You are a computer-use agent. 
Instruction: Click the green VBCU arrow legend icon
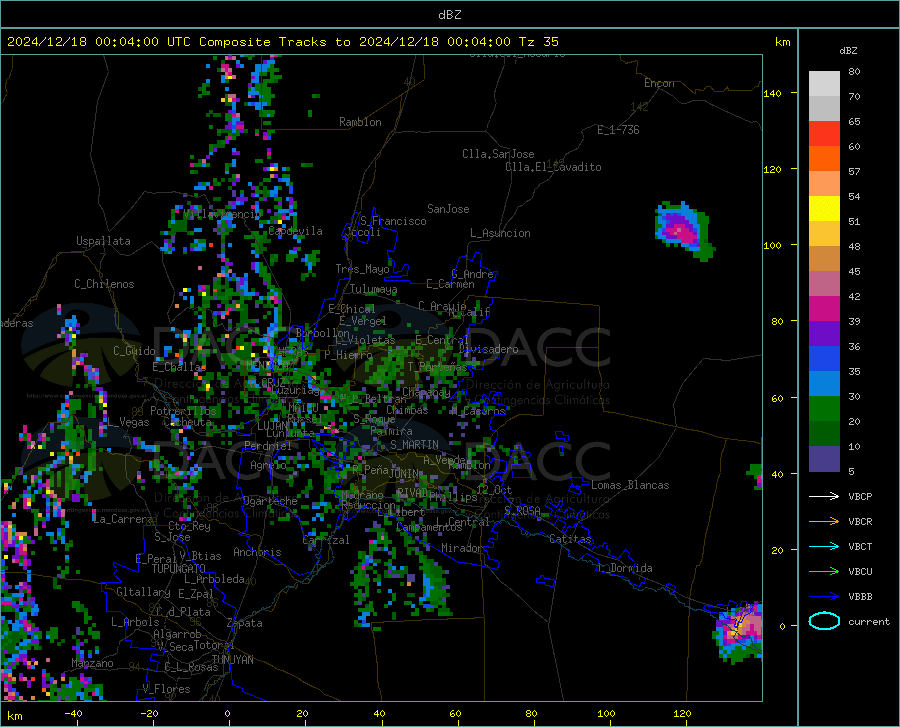point(824,572)
